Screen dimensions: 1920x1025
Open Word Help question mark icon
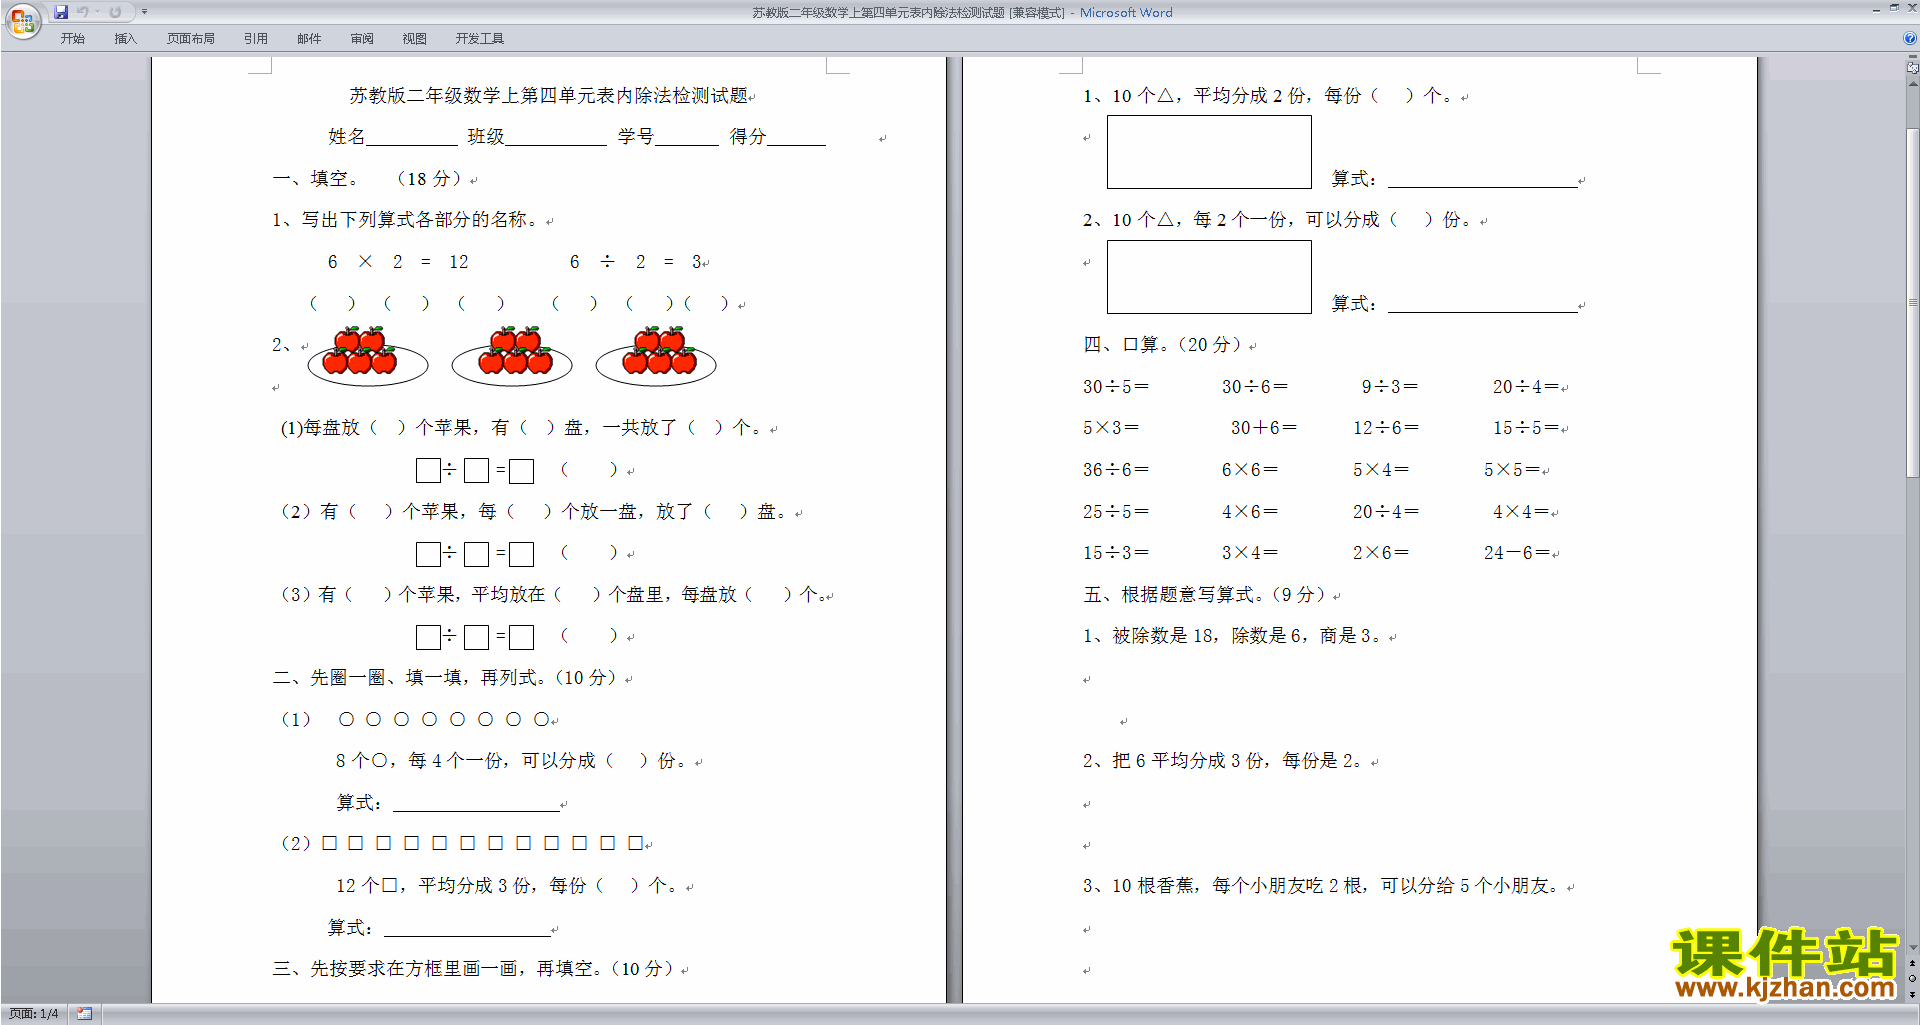(1909, 38)
